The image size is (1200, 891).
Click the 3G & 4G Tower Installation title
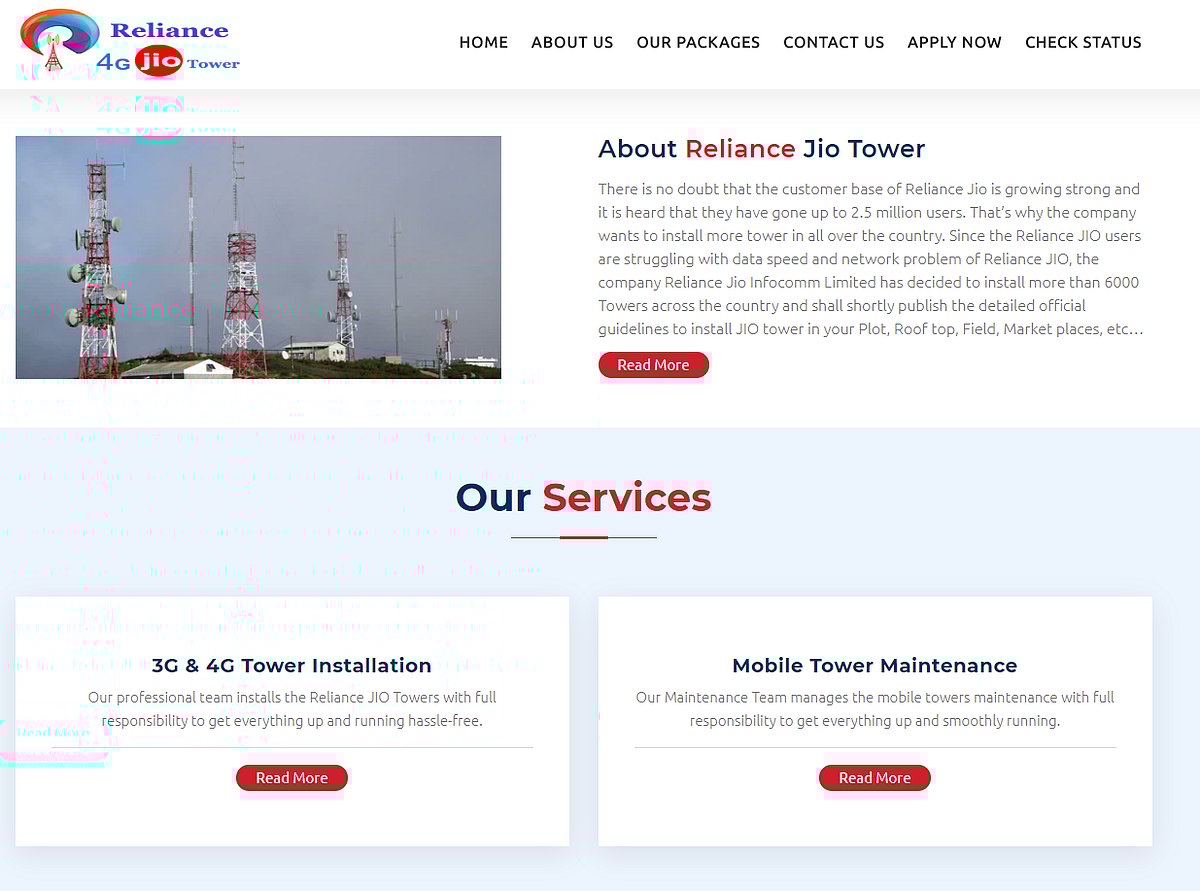291,665
